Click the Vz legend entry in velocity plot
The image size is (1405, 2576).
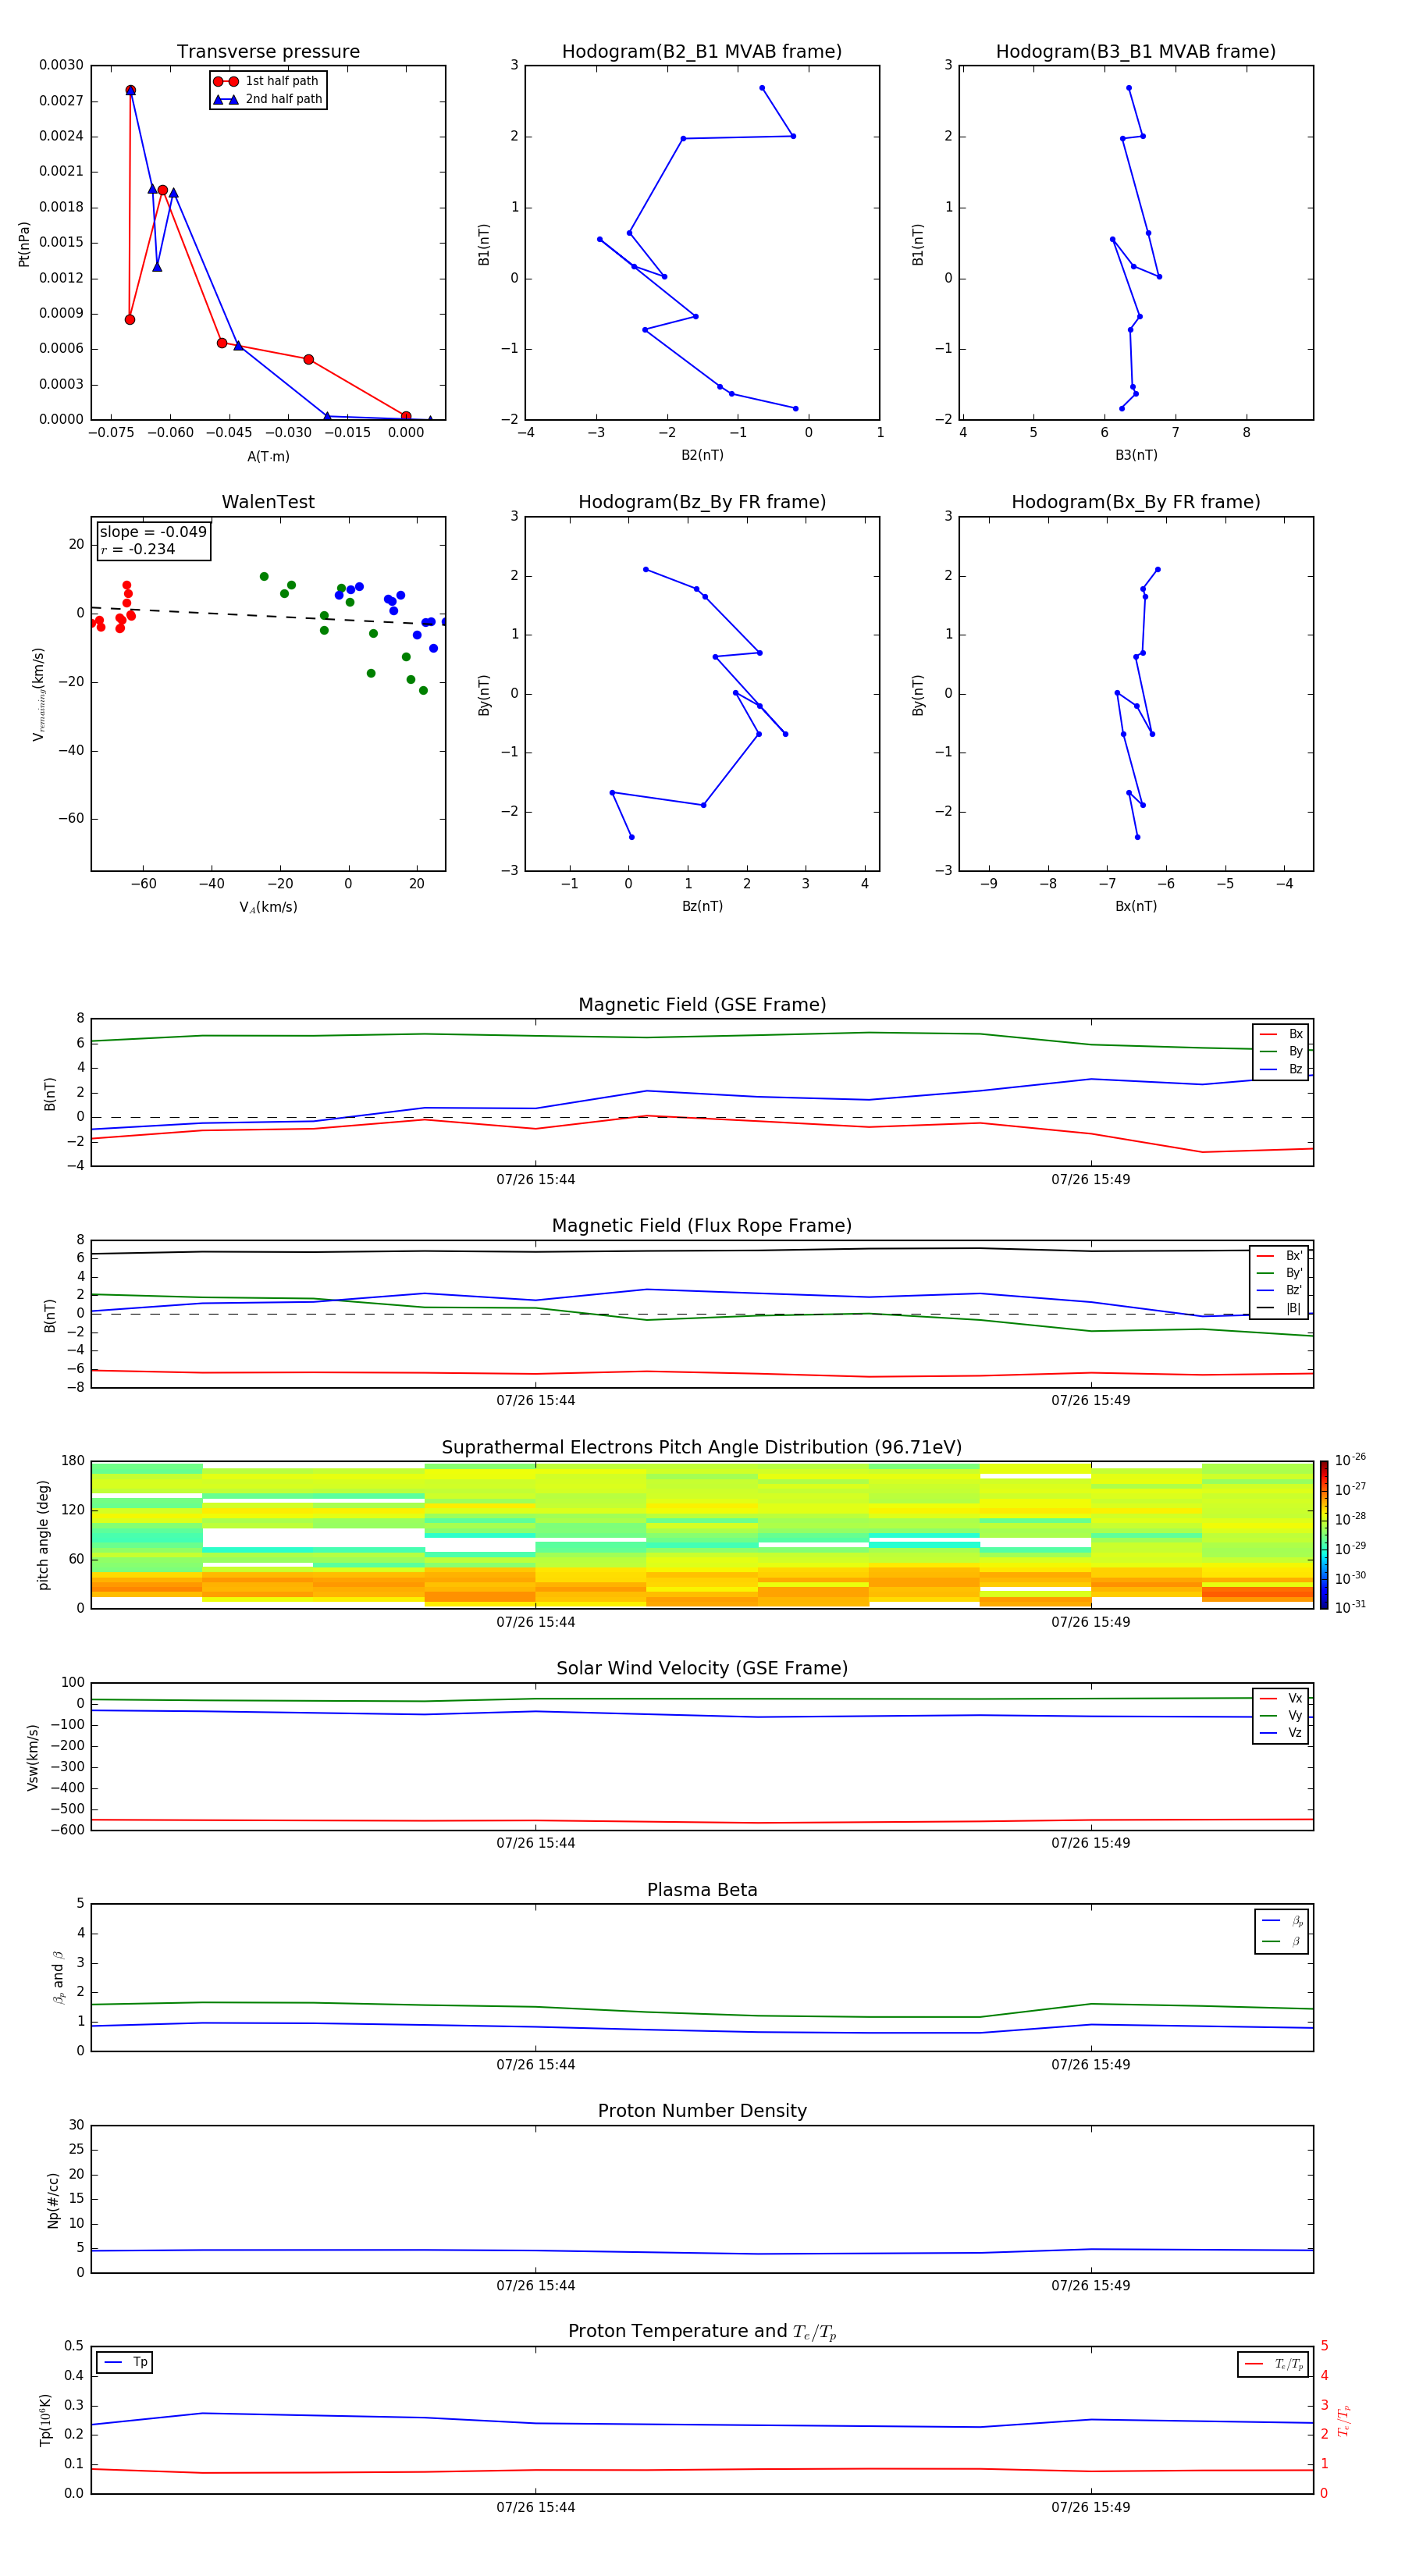(x=1281, y=1733)
